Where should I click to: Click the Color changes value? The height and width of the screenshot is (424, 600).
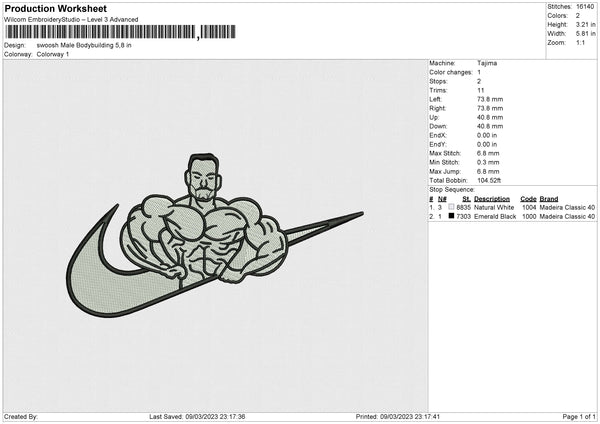pyautogui.click(x=479, y=72)
